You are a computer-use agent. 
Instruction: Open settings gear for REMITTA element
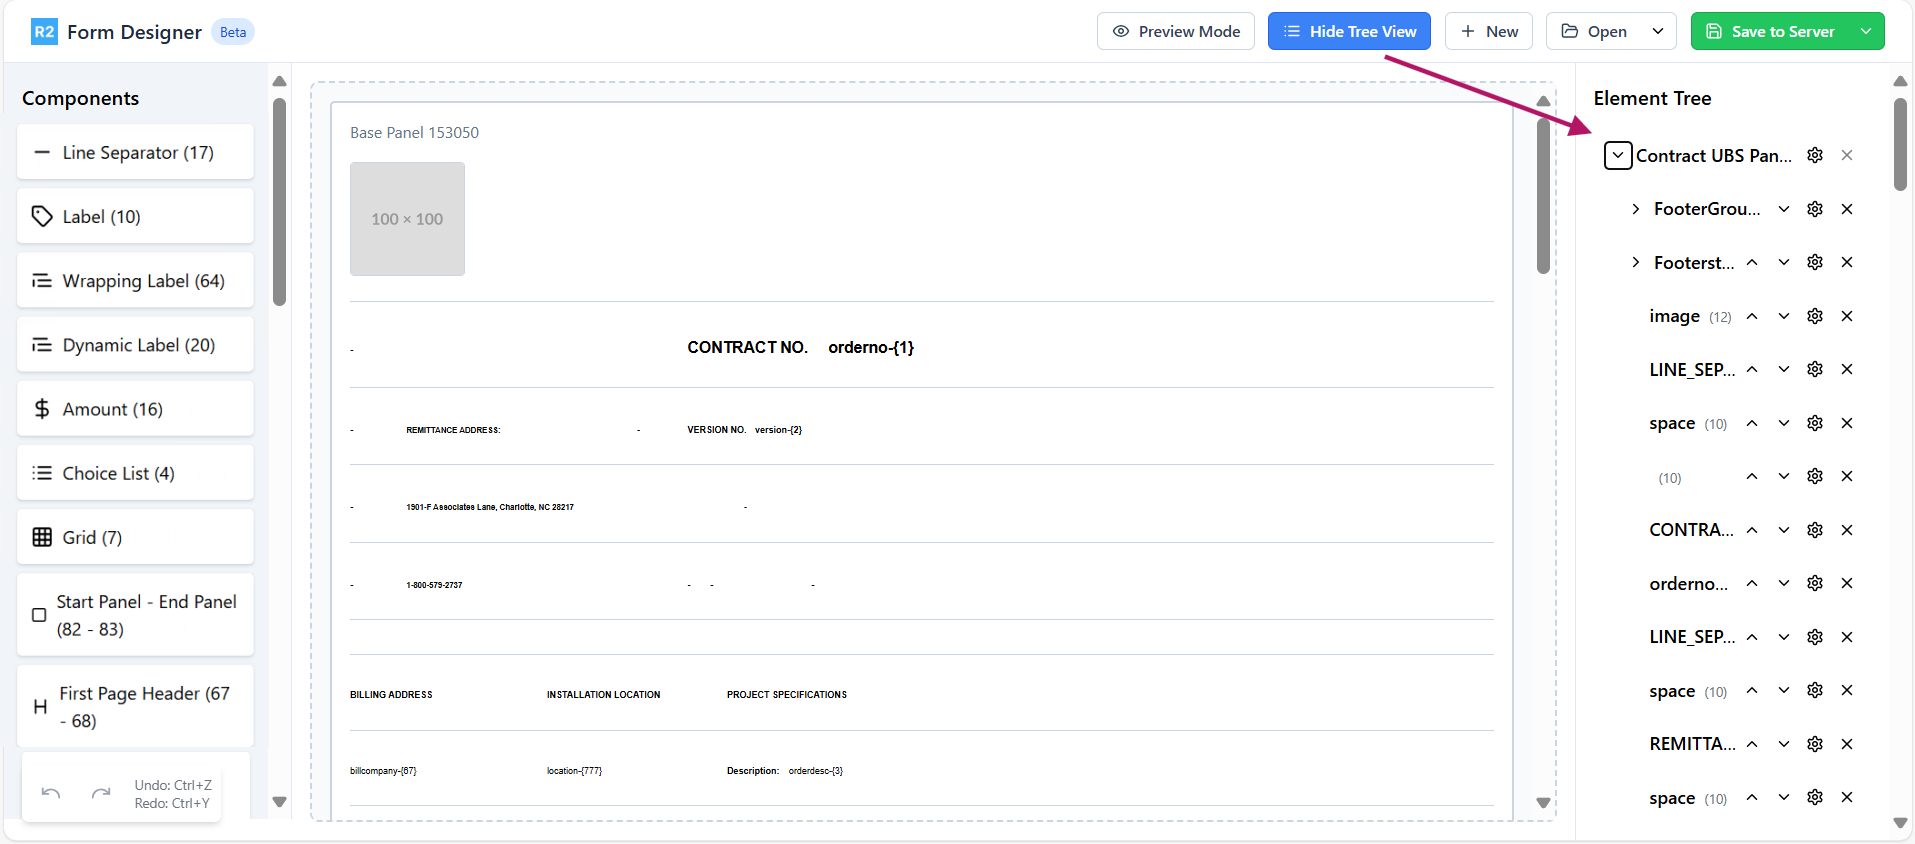tap(1815, 744)
